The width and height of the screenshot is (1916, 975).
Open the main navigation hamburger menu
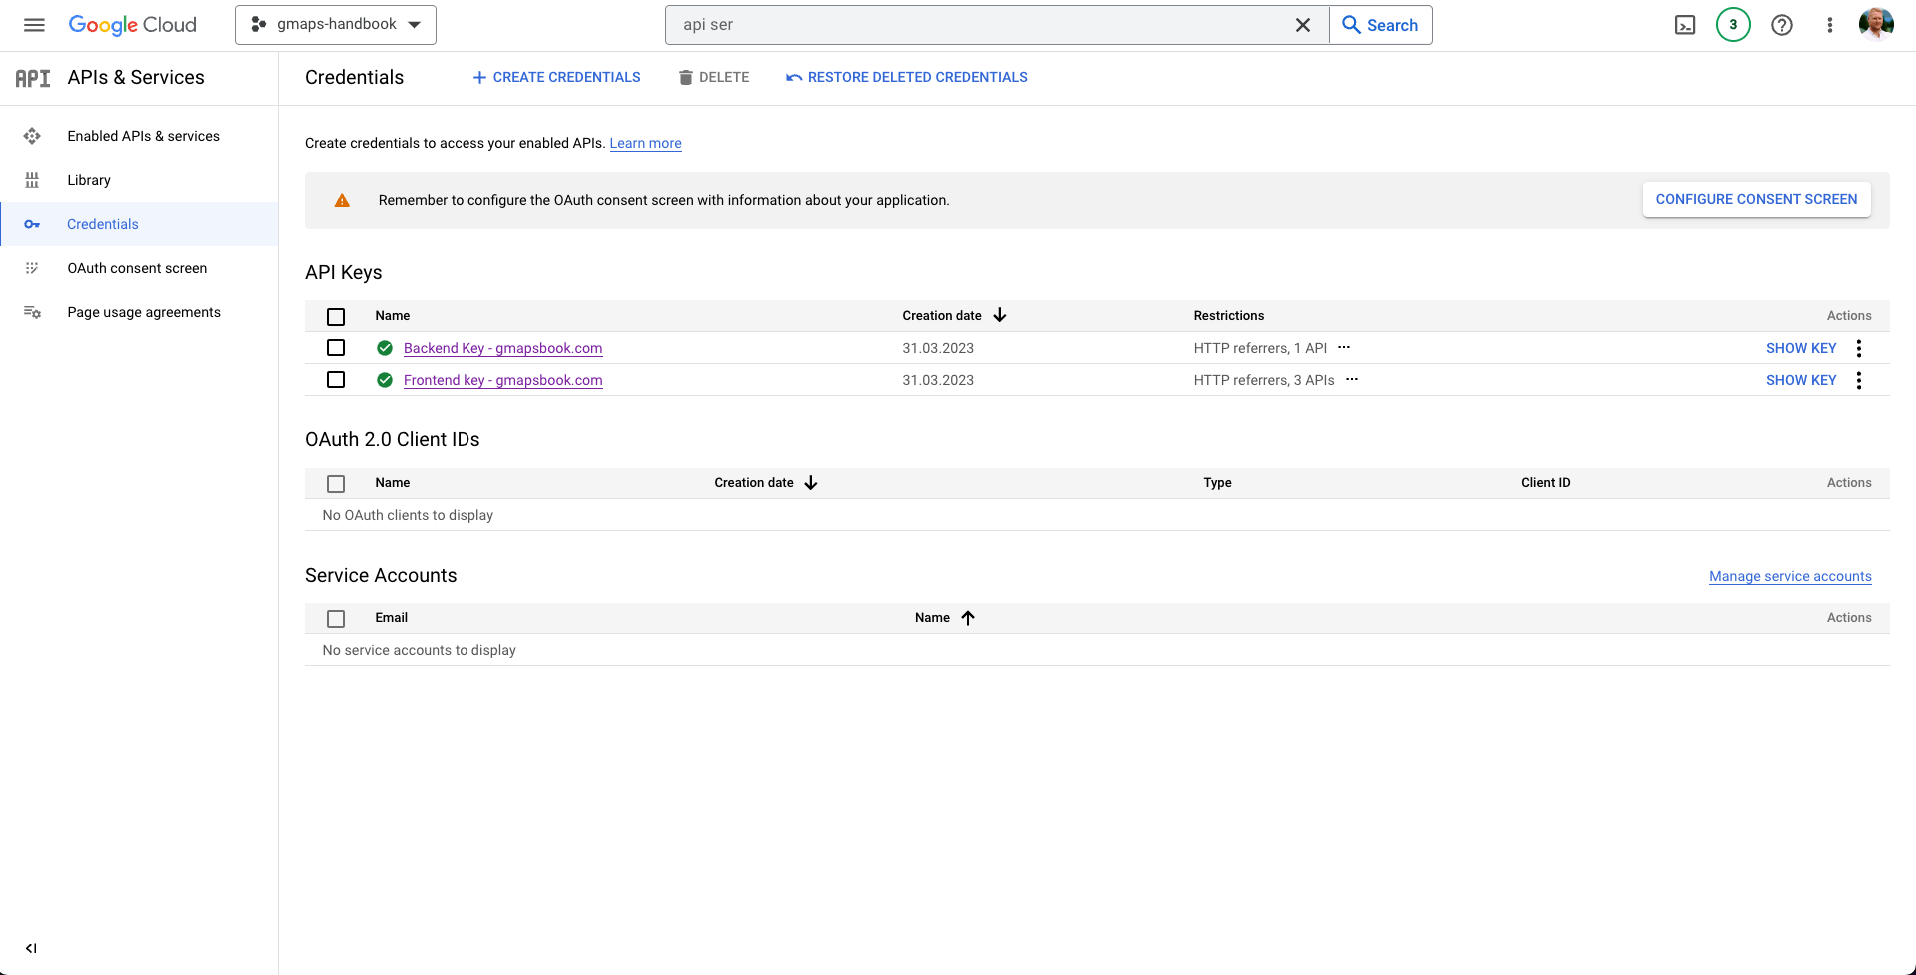[x=34, y=25]
